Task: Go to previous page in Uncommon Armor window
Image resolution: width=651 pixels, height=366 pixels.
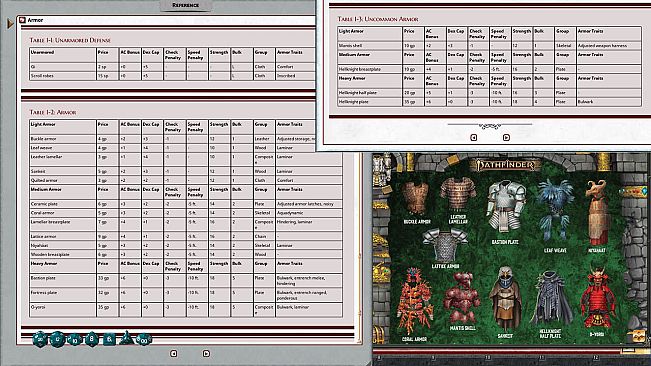Action: point(474,137)
